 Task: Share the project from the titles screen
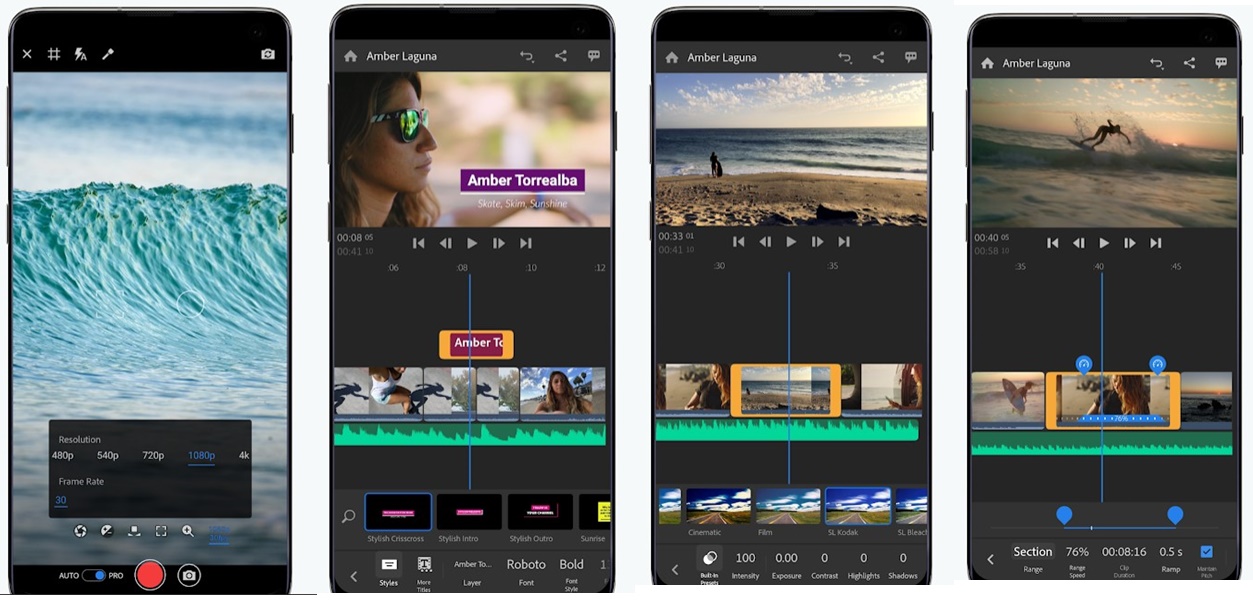pyautogui.click(x=561, y=56)
